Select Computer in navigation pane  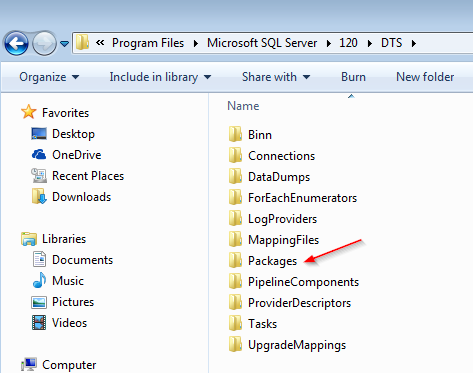(69, 365)
